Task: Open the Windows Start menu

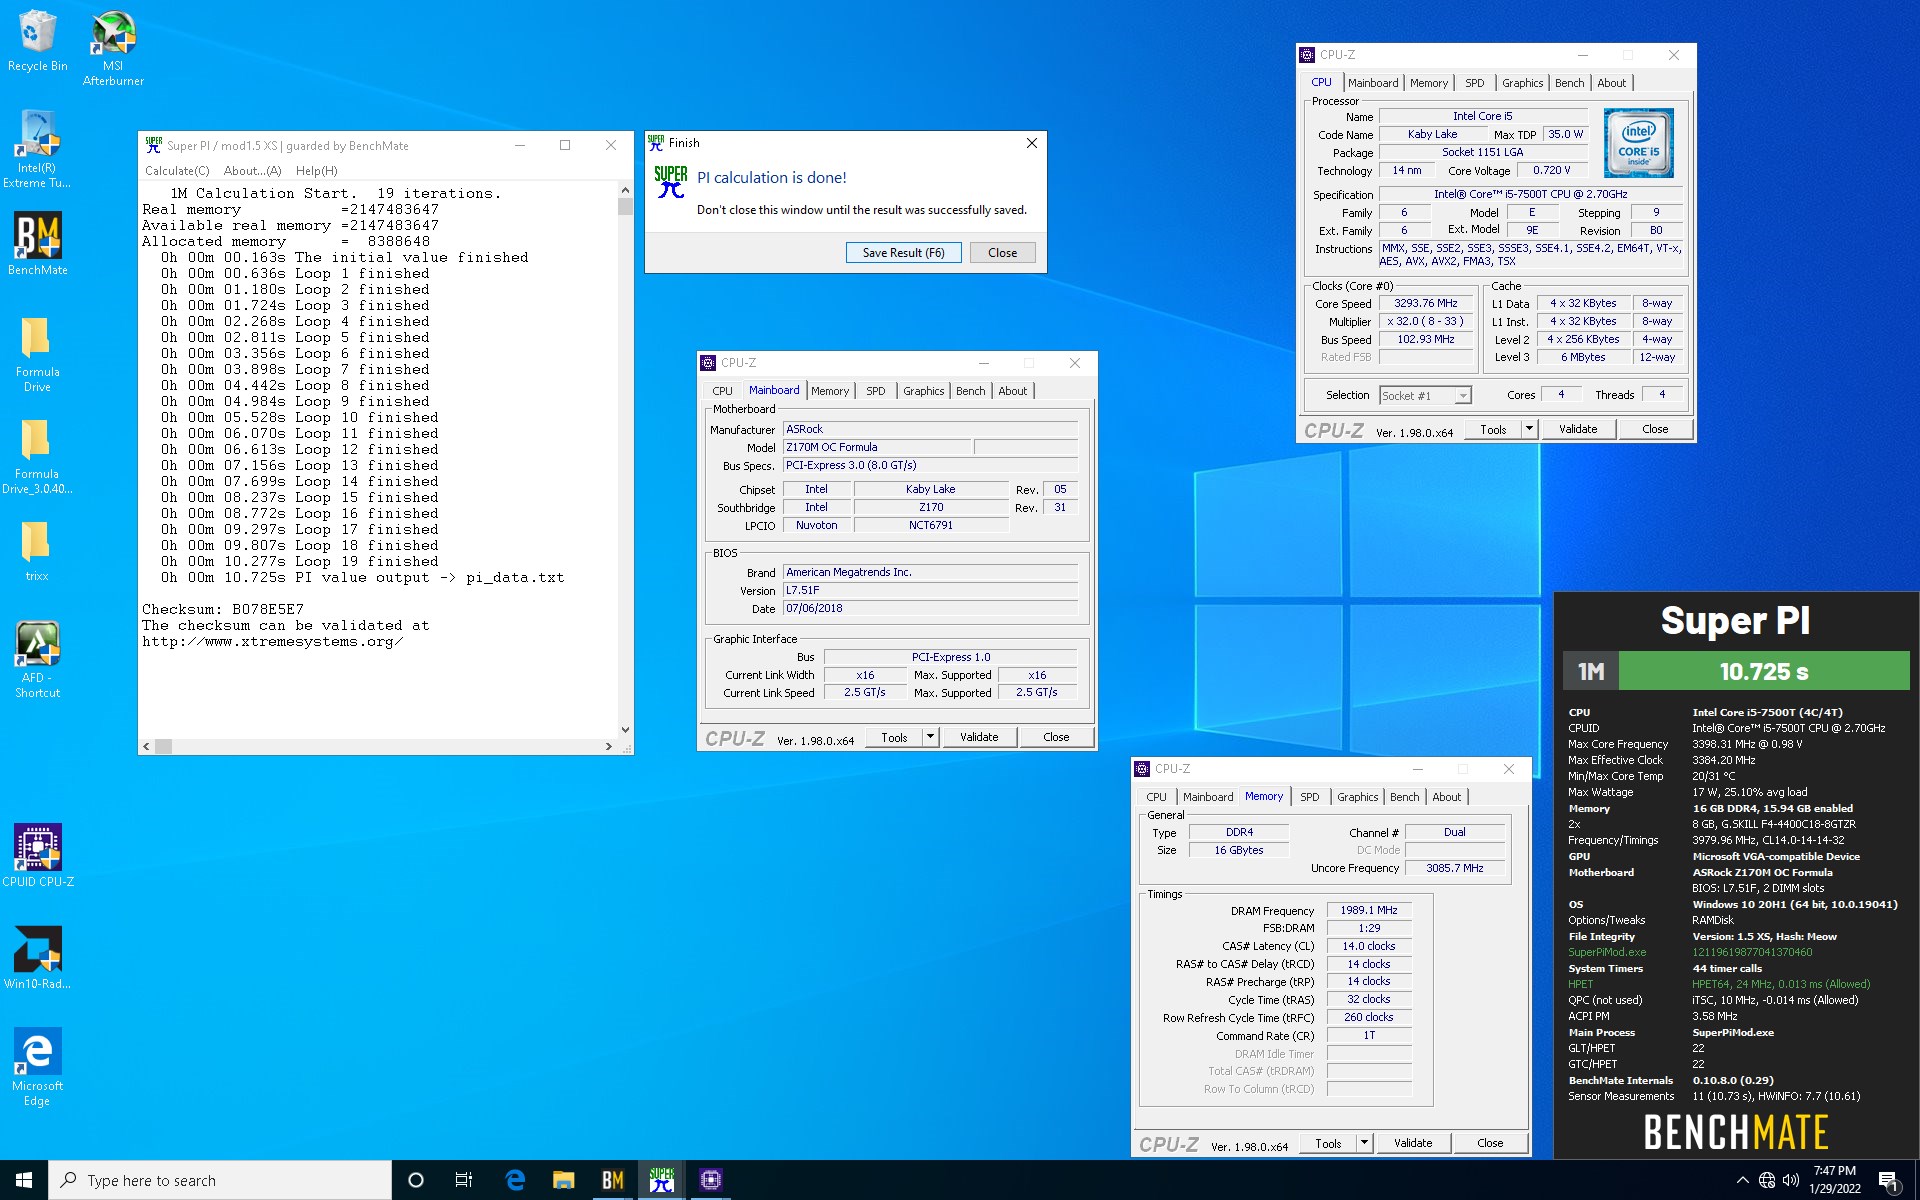Action: point(24,1180)
